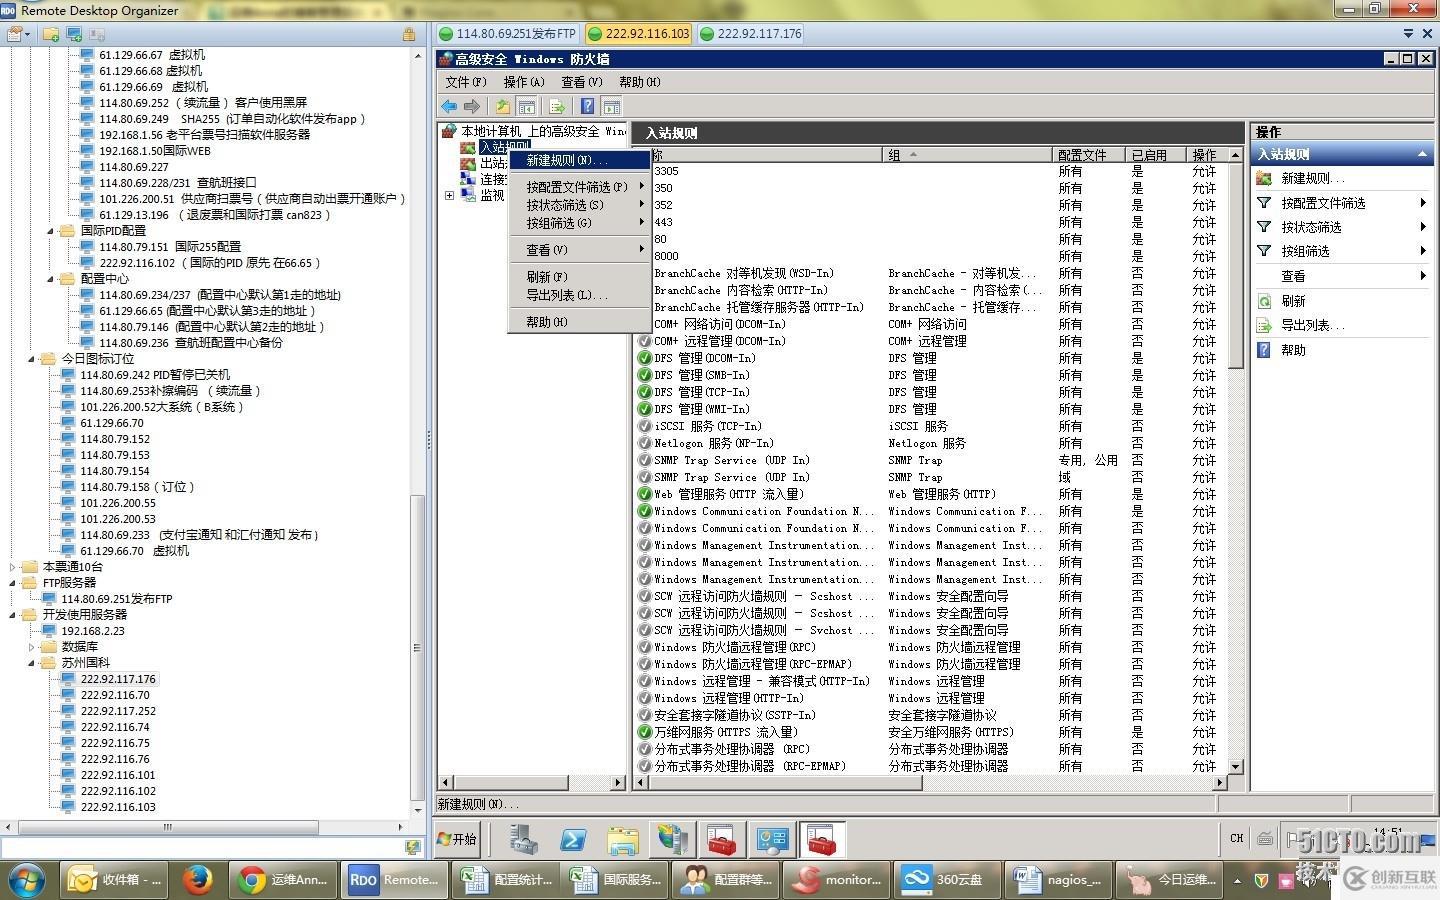Expand the 数据库 folder
This screenshot has height=900, width=1440.
tap(32, 647)
